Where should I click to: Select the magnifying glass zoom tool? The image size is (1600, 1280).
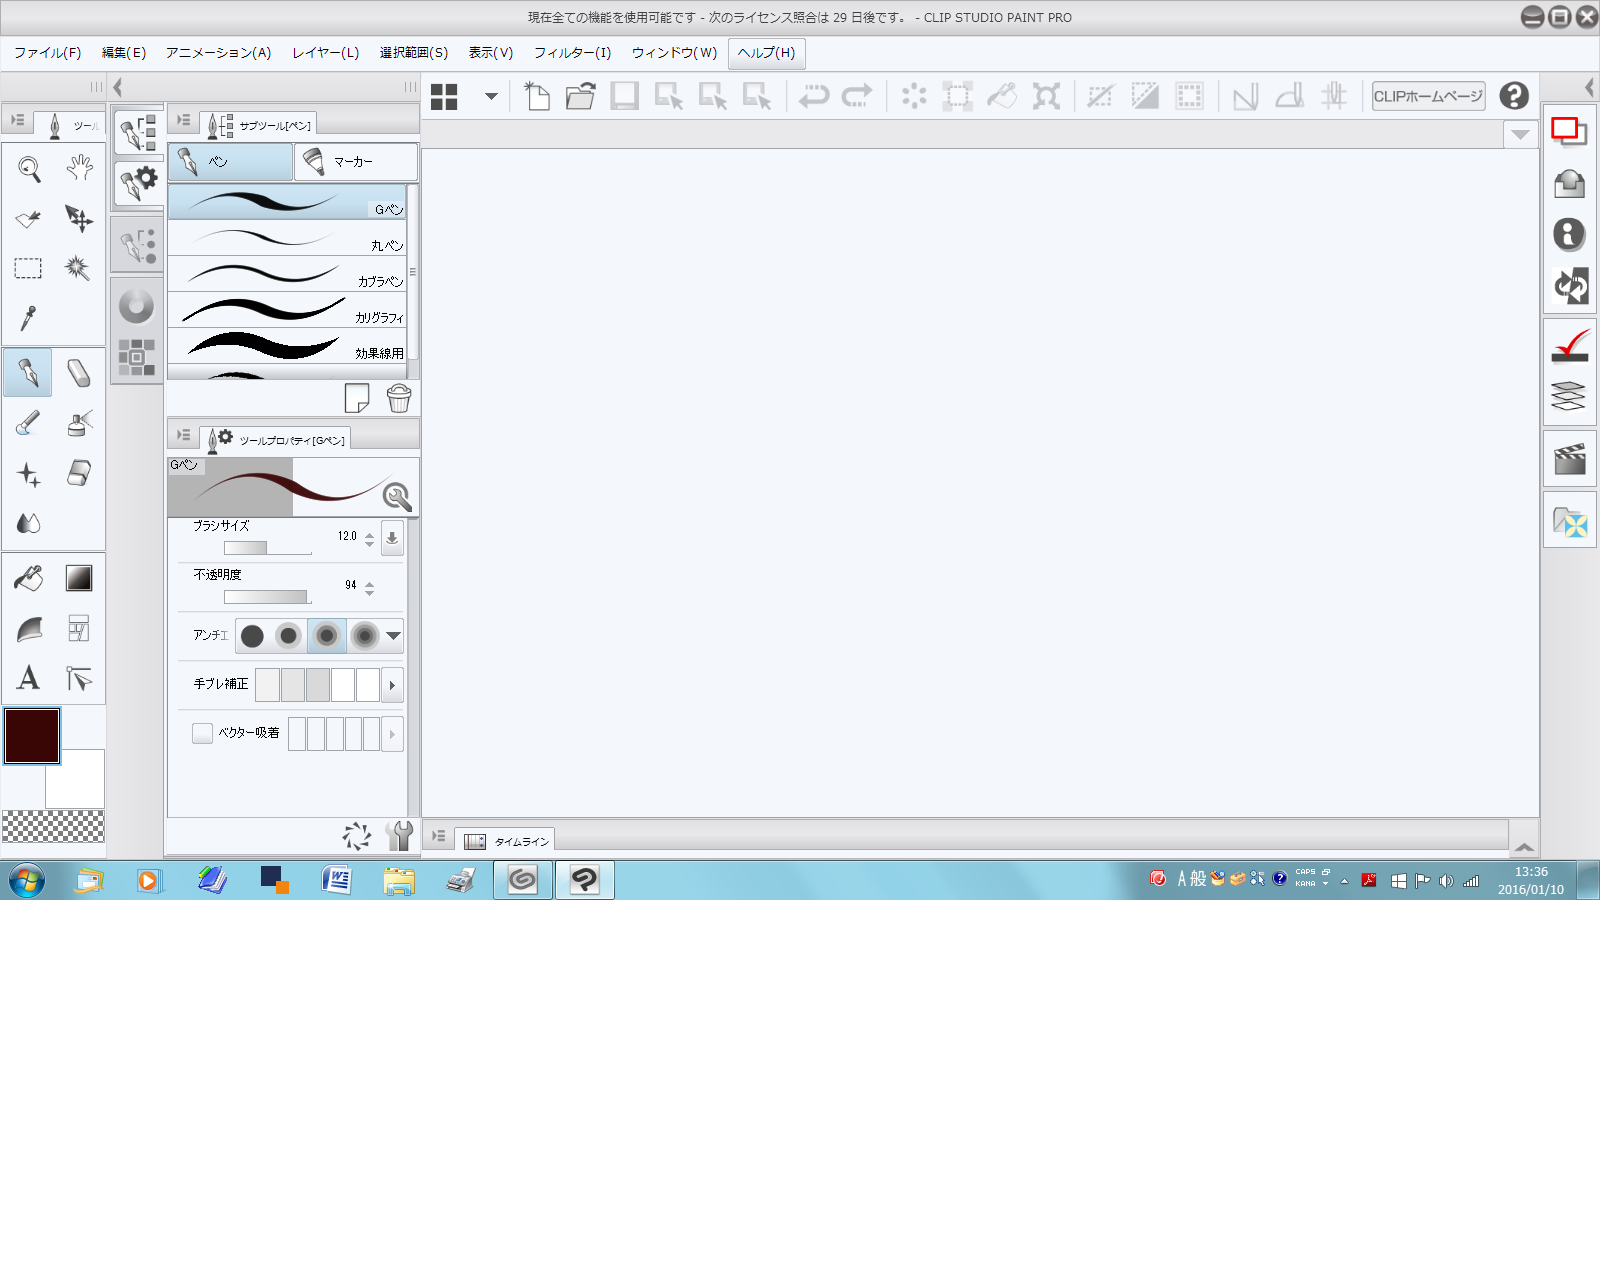tap(29, 169)
